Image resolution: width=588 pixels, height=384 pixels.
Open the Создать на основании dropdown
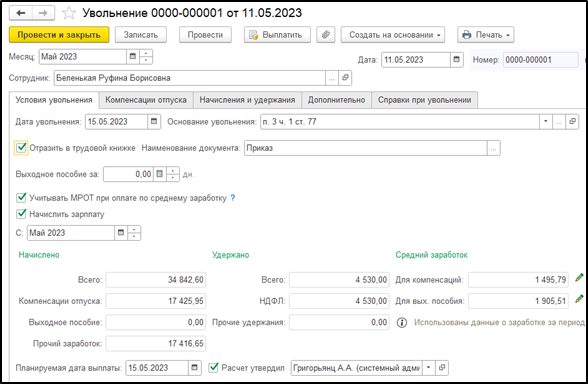pos(393,35)
